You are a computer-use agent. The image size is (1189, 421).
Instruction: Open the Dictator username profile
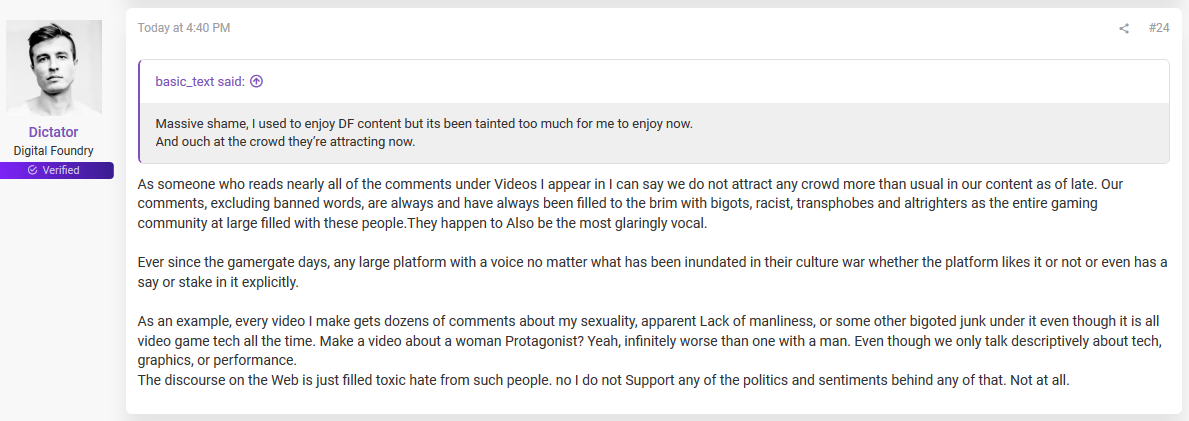pos(53,132)
